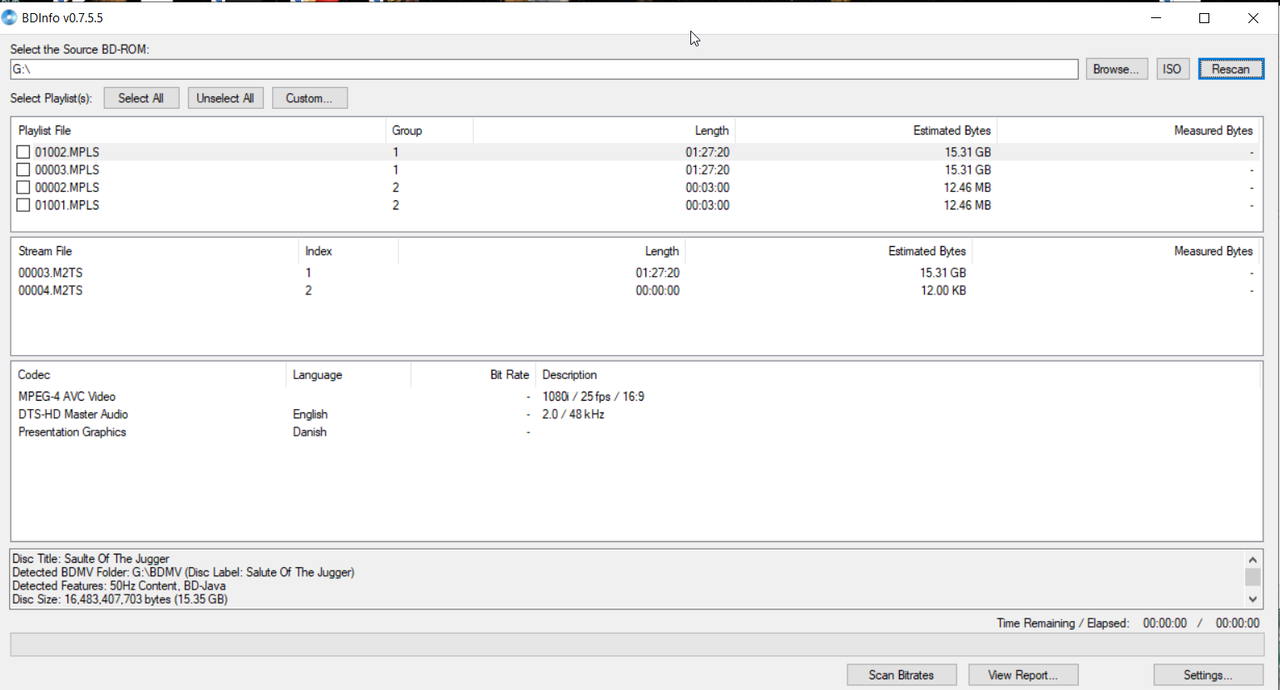Click the Index column header

[348, 251]
